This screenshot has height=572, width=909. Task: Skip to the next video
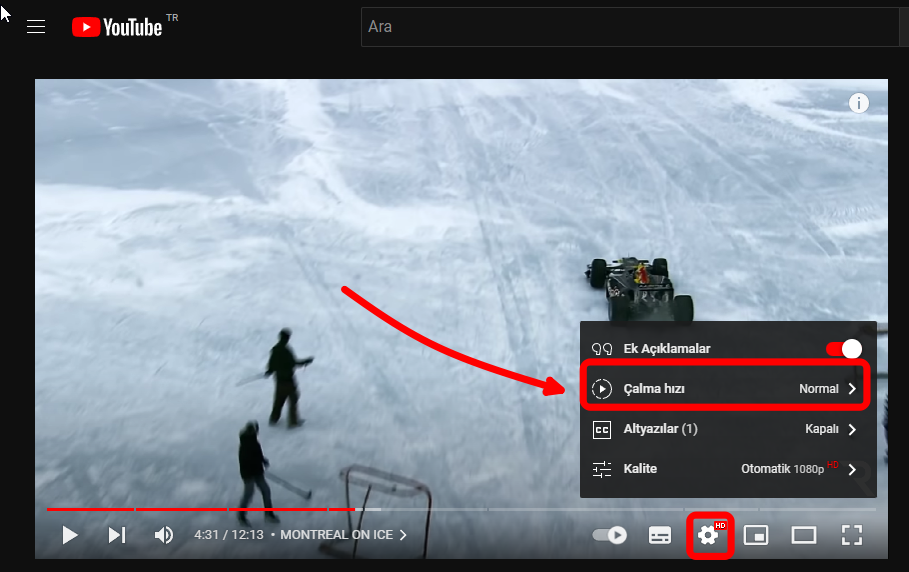117,535
